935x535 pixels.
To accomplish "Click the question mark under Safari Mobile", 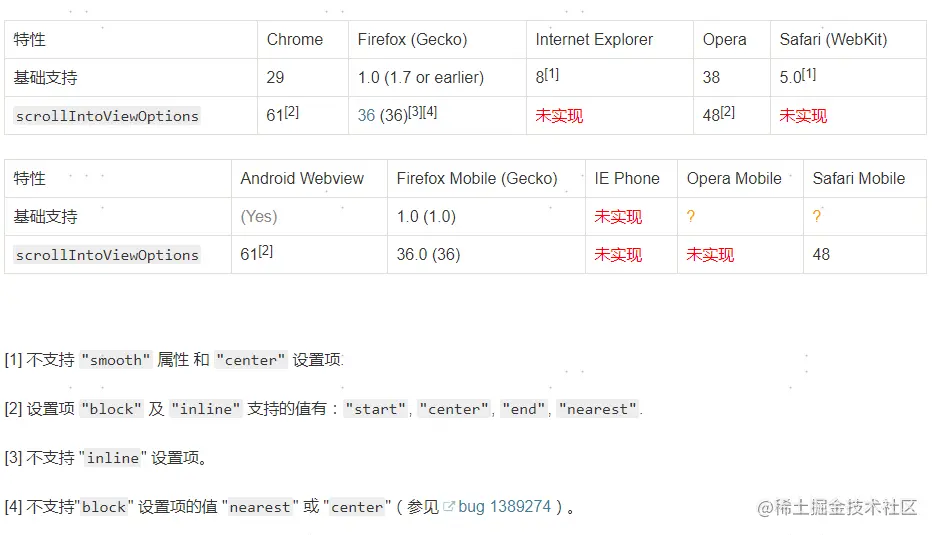I will tap(817, 217).
